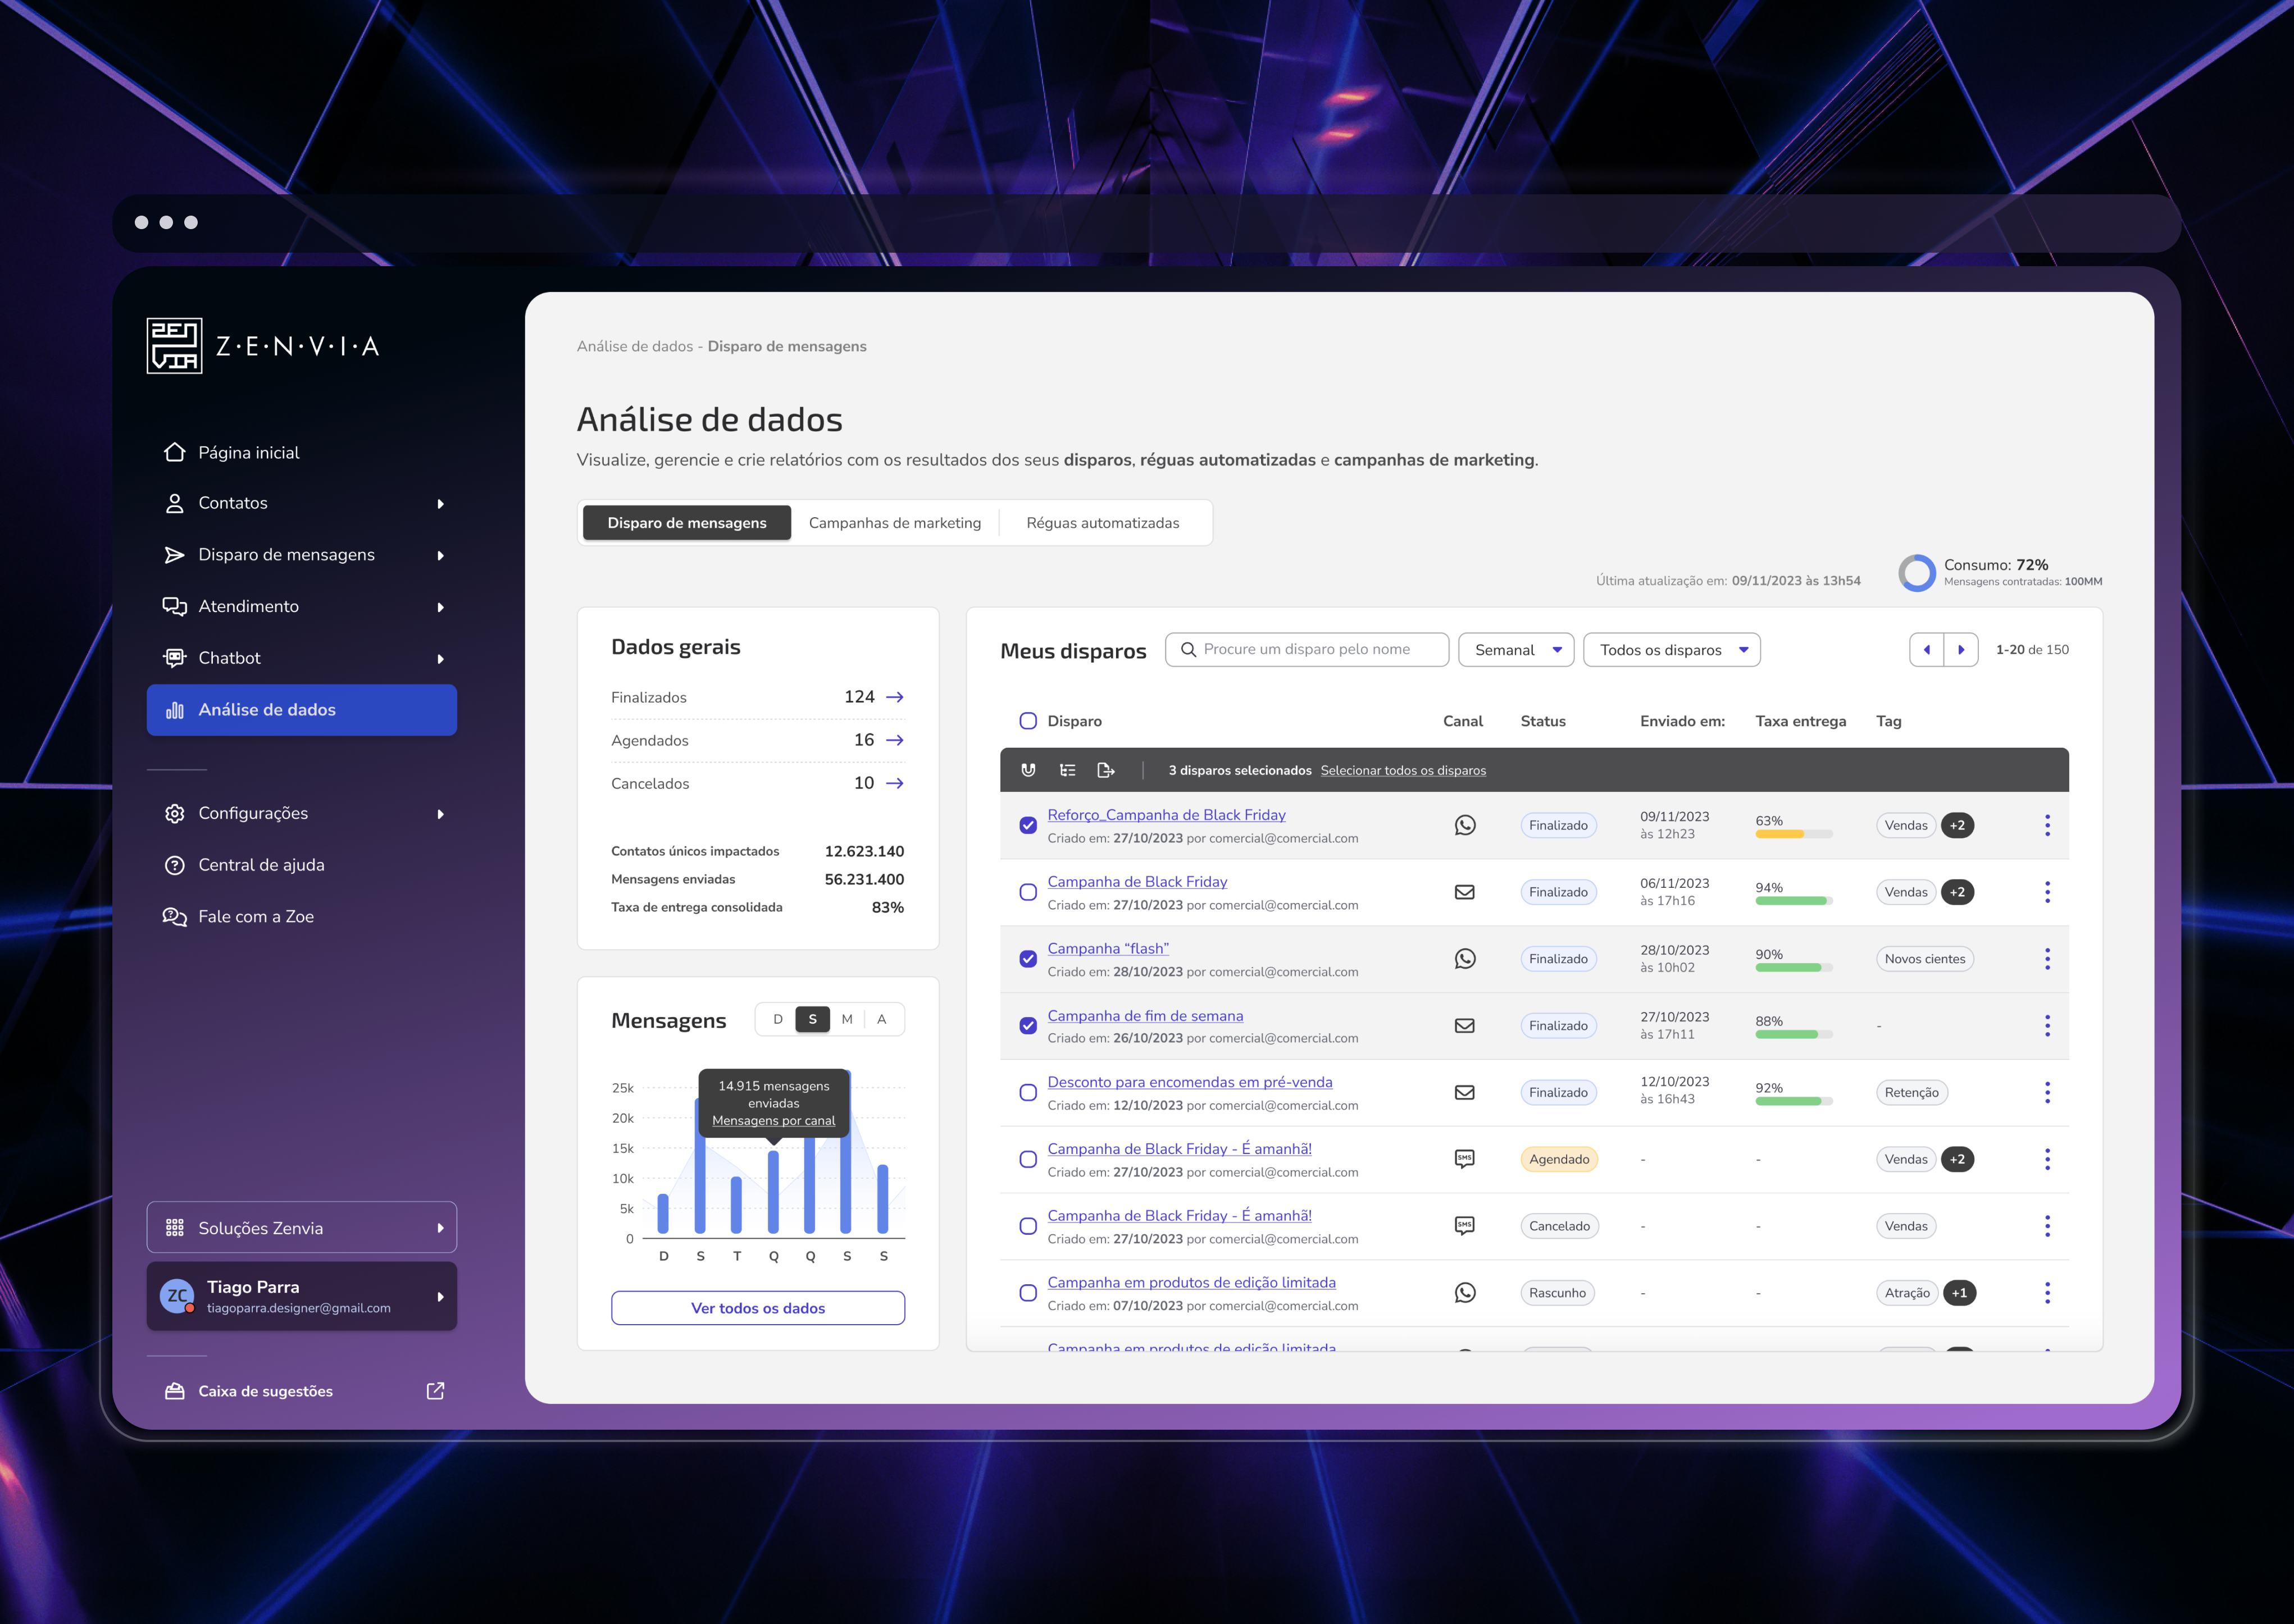Click the tree-list icon in selection bar
The image size is (2294, 1624).
pos(1067,770)
